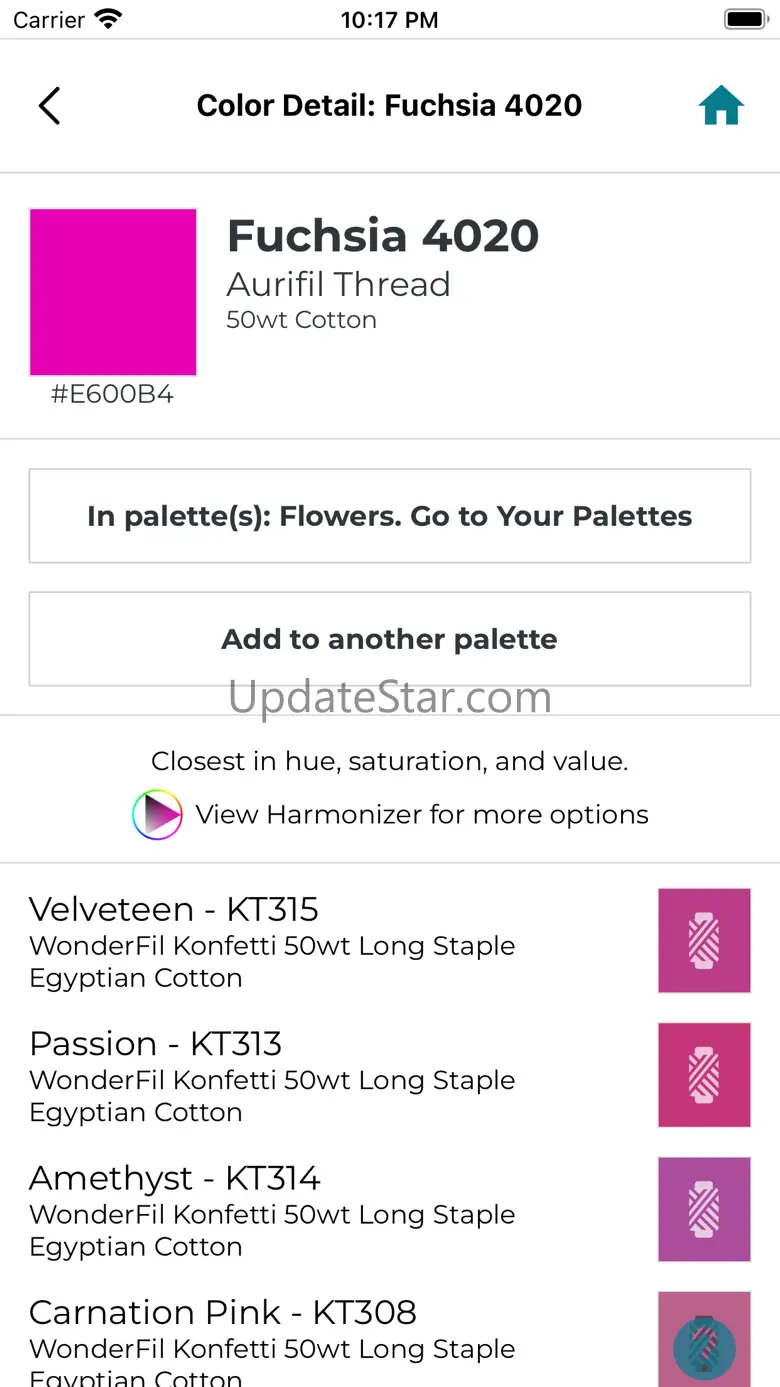Tap the thread spool icon for Velveteen KT315
This screenshot has width=780, height=1387.
tap(704, 941)
